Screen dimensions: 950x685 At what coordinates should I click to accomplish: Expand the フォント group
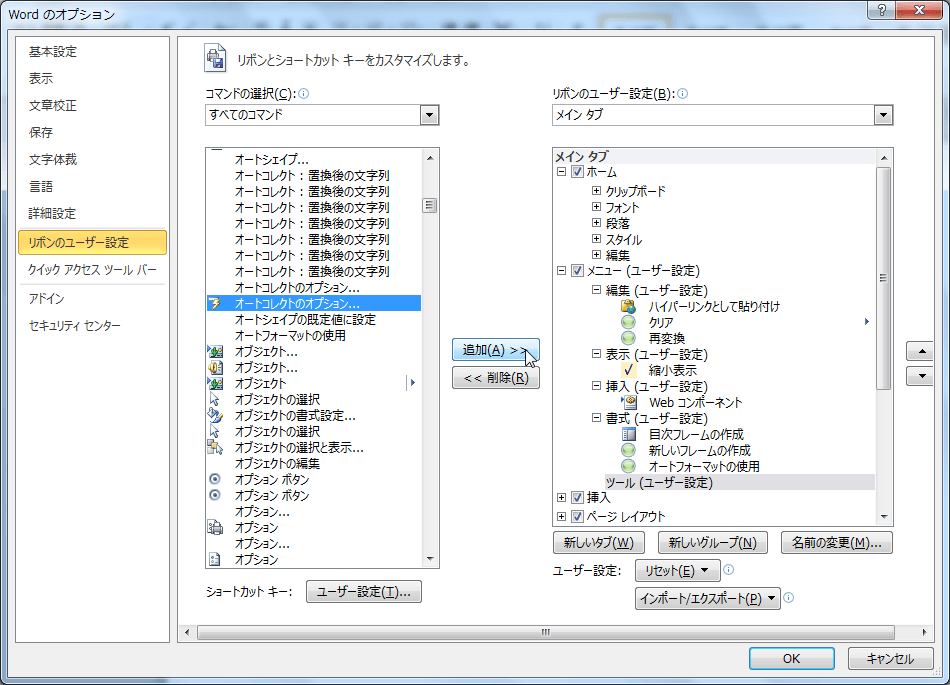pyautogui.click(x=596, y=207)
